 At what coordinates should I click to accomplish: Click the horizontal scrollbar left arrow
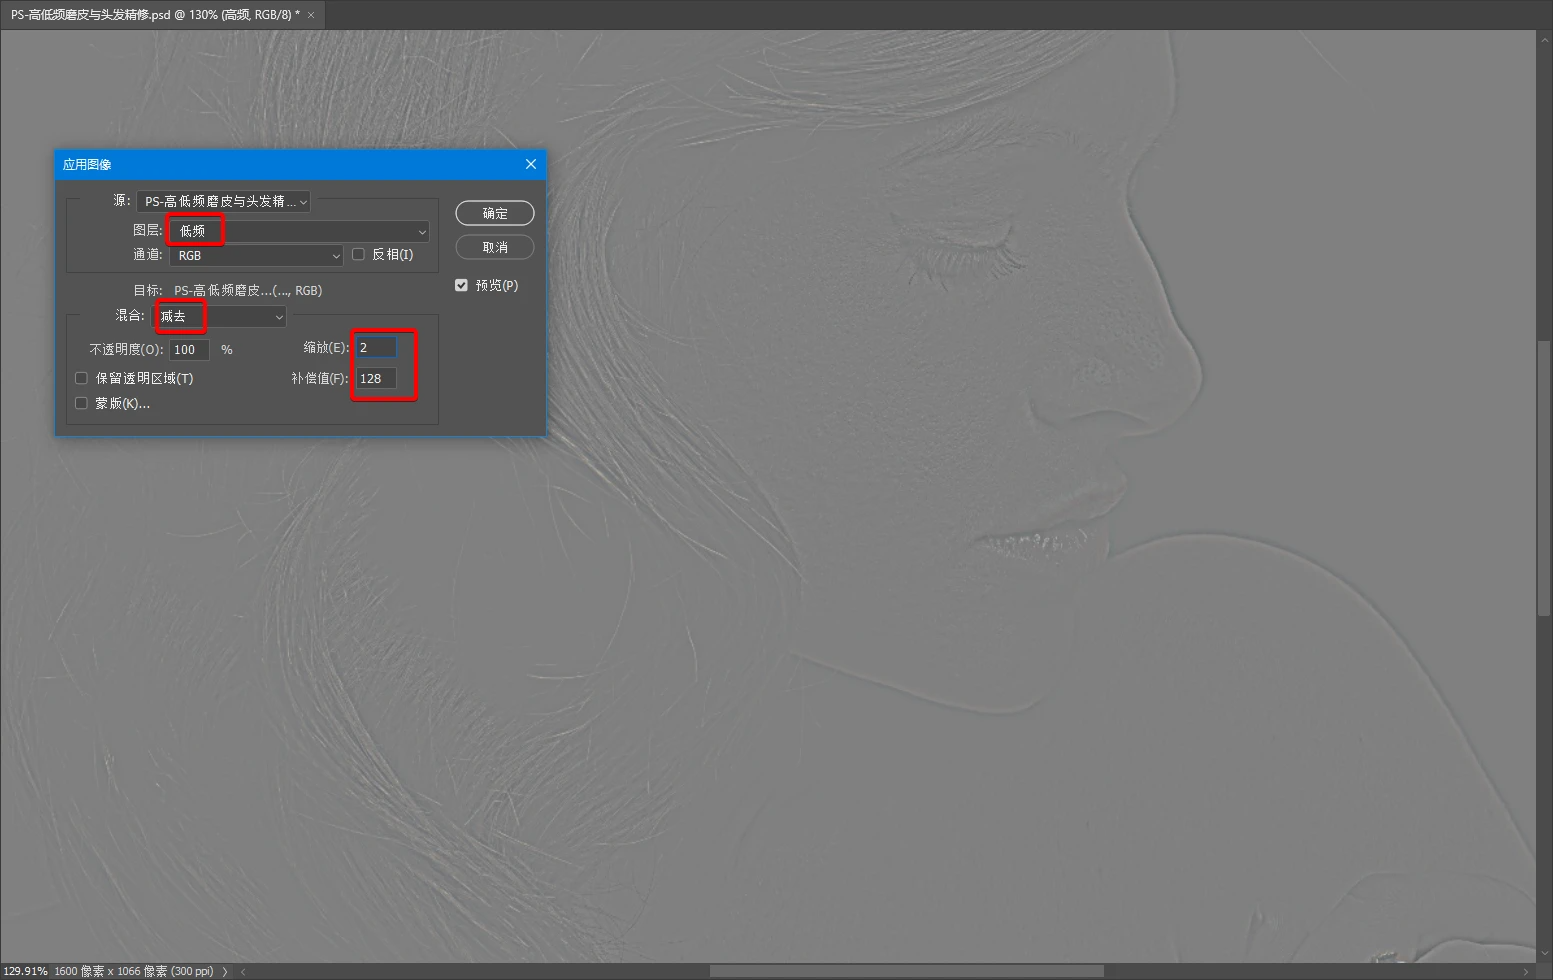click(x=244, y=971)
